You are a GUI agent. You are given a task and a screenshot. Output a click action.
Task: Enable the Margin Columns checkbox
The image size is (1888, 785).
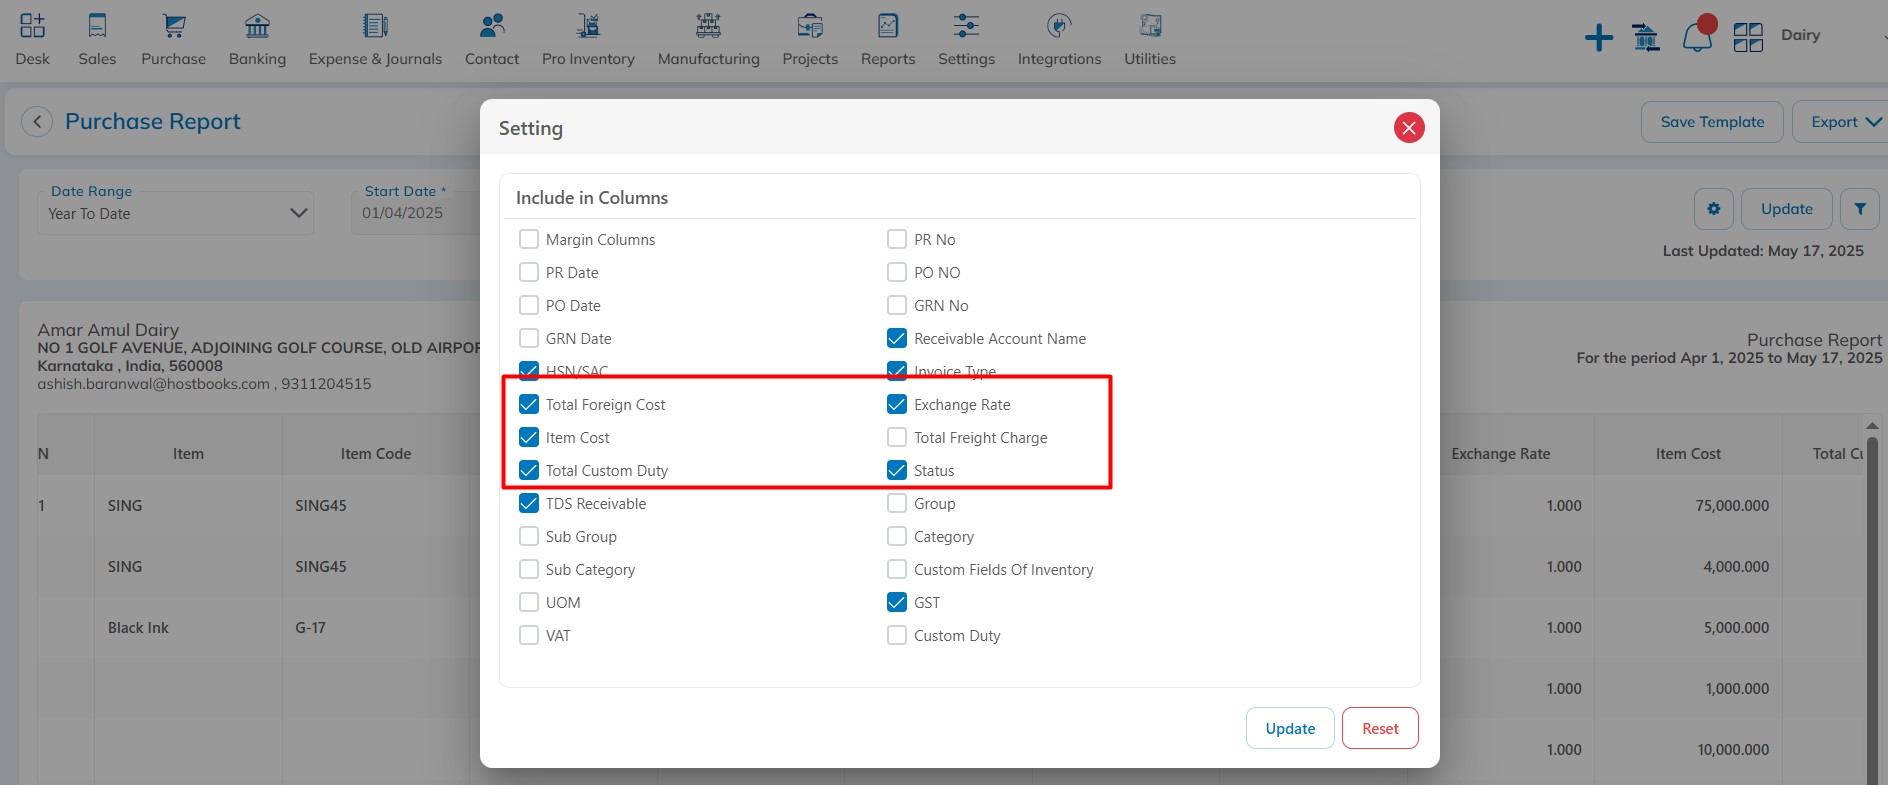click(529, 239)
